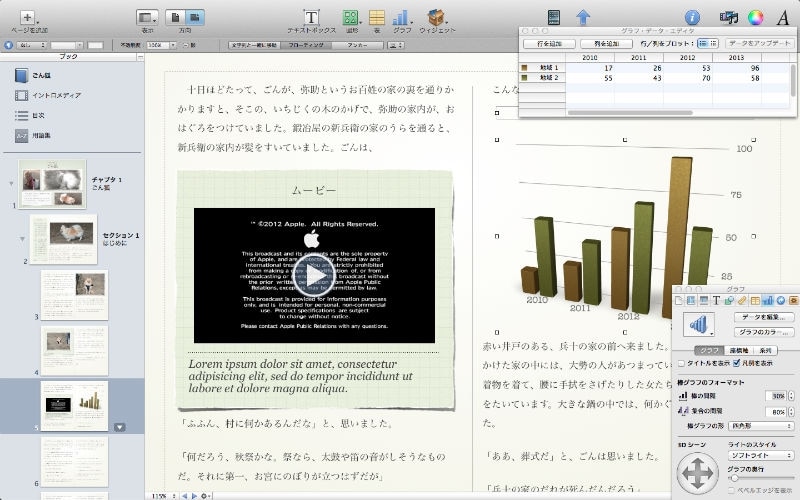Viewport: 800px width, 500px height.
Task: Open the page 5 thumbnail dropdown arrow
Action: click(119, 427)
